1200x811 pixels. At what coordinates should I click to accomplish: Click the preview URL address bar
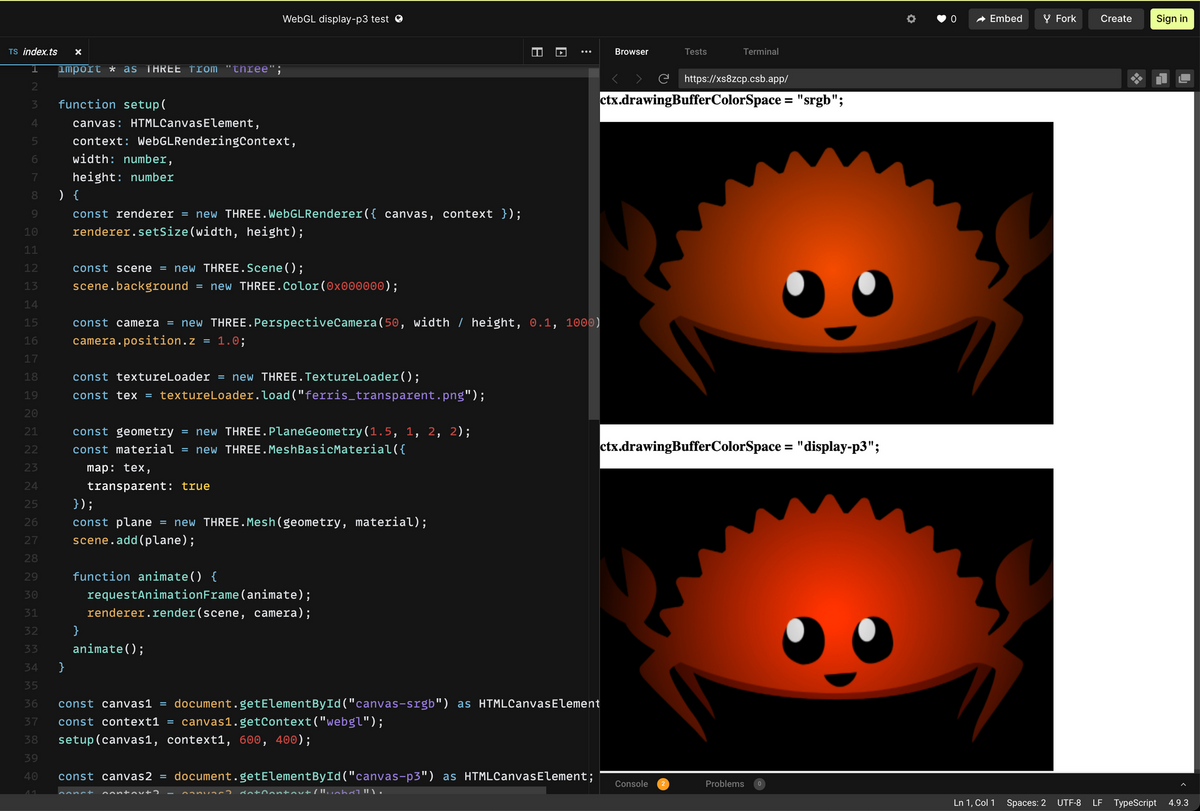click(x=899, y=78)
